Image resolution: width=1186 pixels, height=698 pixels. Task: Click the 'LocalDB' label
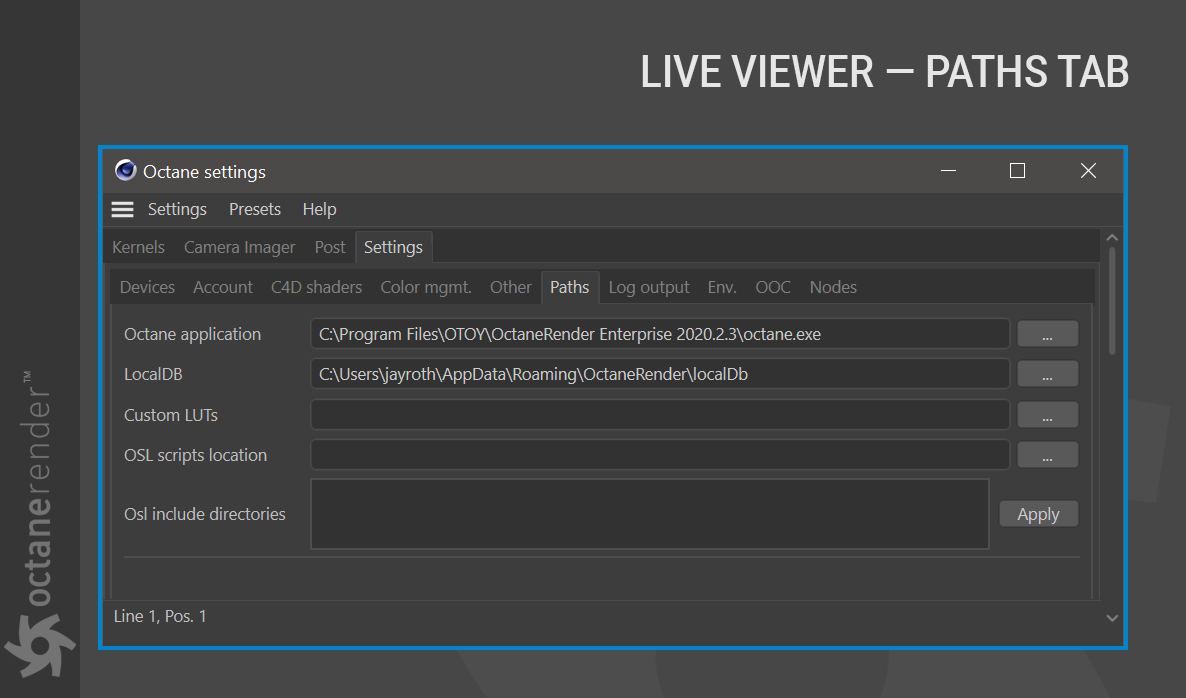point(153,374)
